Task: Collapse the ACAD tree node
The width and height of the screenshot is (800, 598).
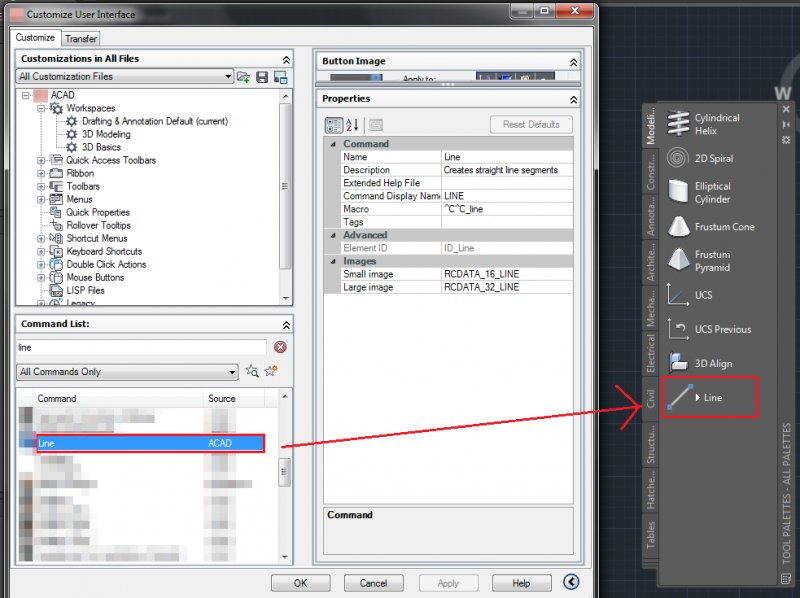Action: coord(26,95)
